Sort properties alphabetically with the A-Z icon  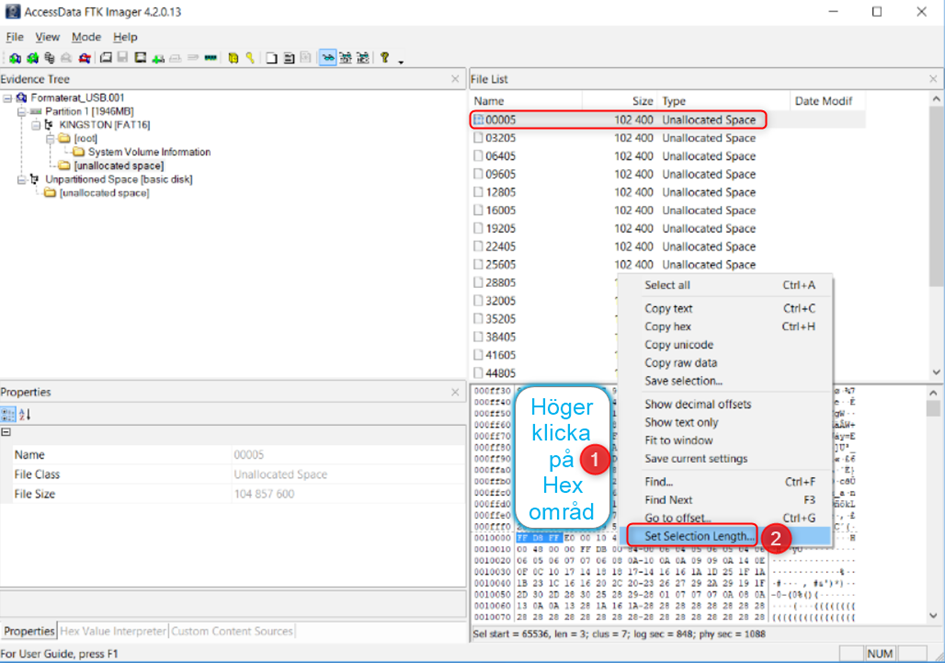[x=26, y=414]
